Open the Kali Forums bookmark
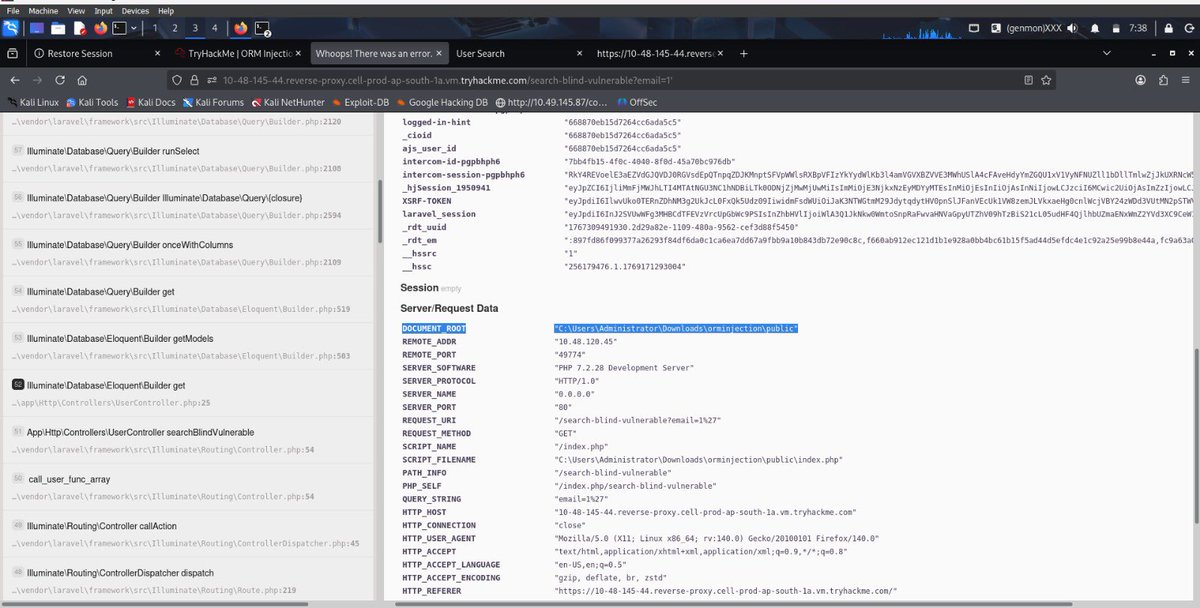1200x608 pixels. click(214, 102)
